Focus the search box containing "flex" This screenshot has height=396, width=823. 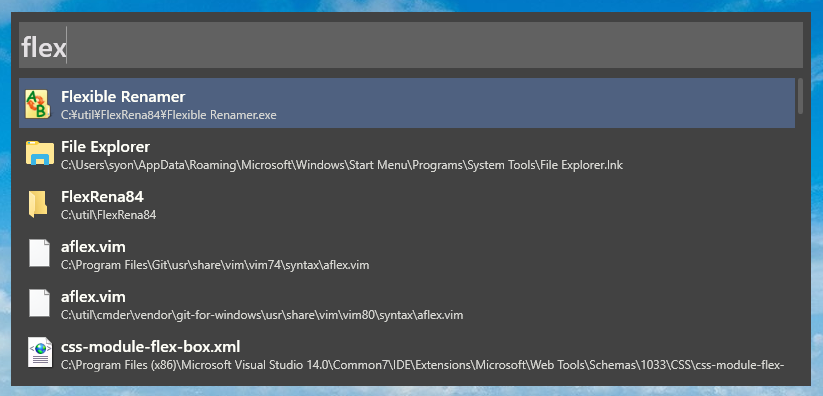[410, 46]
